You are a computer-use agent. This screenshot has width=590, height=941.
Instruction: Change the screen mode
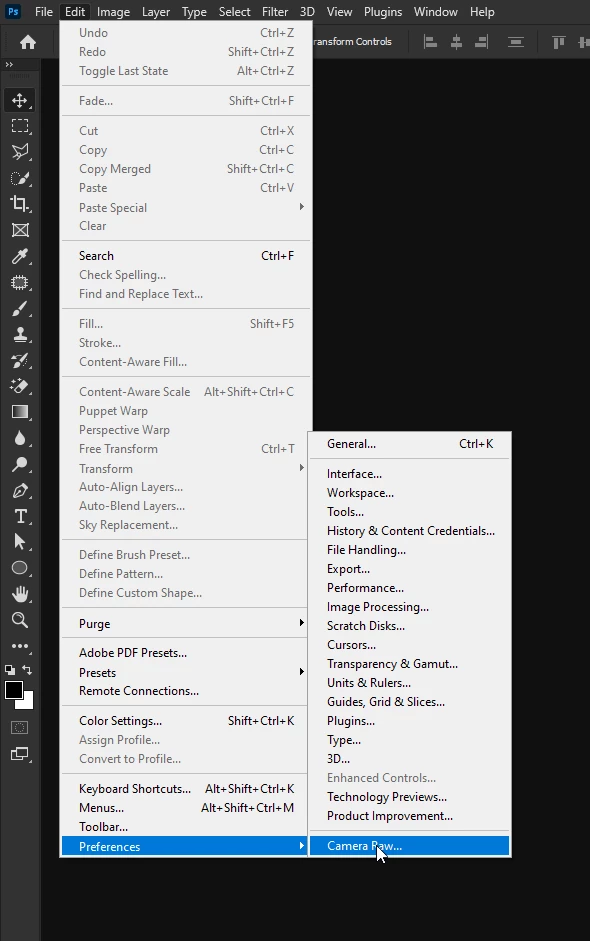pos(20,754)
